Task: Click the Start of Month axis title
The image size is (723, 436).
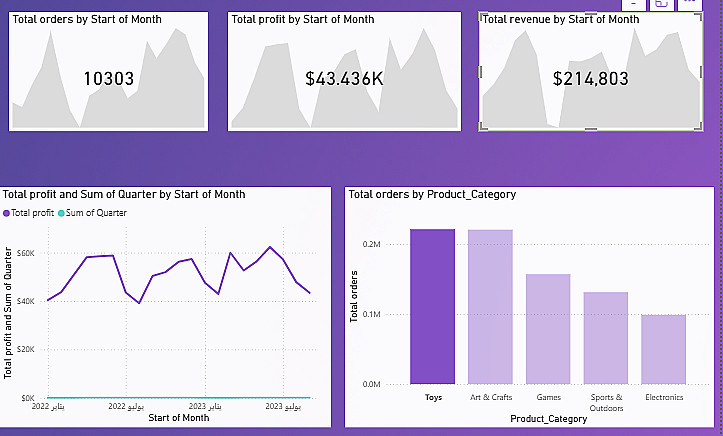Action: click(178, 418)
